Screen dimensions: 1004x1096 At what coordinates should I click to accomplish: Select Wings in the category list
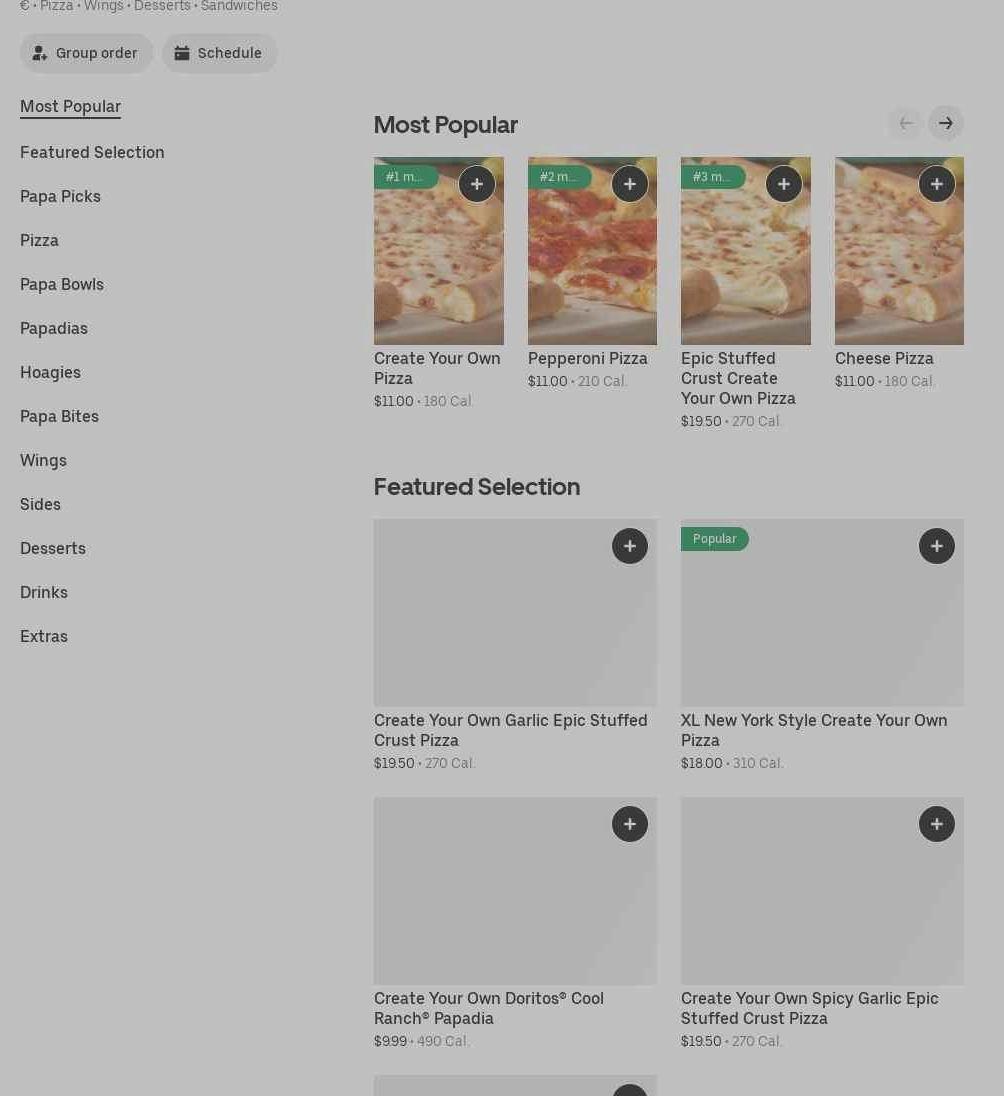click(43, 460)
